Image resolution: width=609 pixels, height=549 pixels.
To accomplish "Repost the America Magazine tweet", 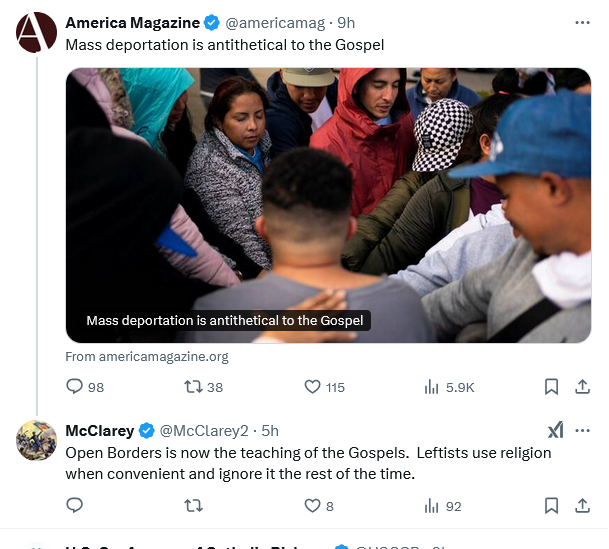I will click(204, 387).
